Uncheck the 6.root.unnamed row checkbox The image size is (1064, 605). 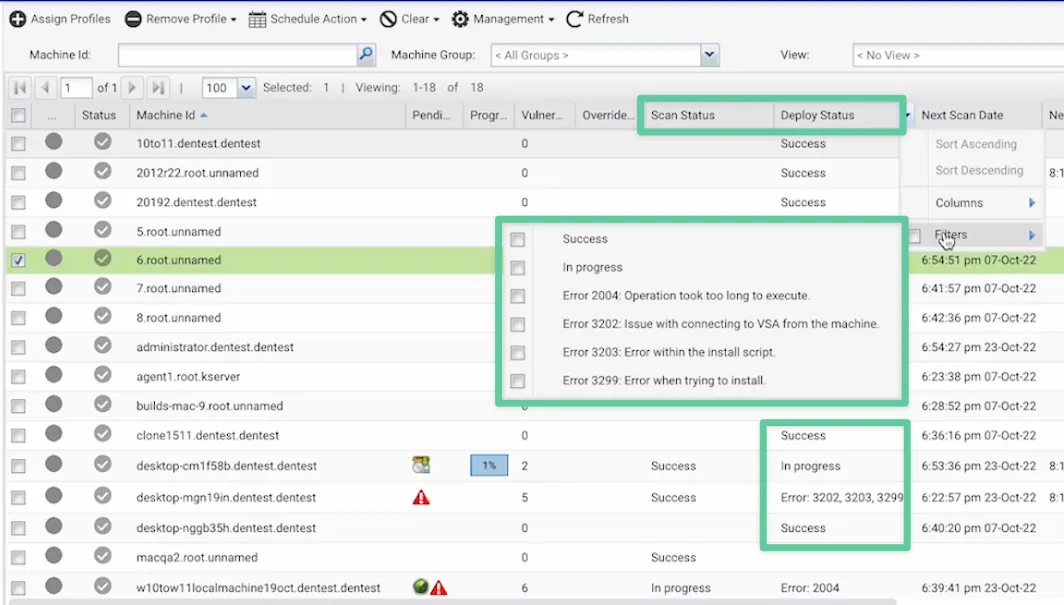[18, 260]
